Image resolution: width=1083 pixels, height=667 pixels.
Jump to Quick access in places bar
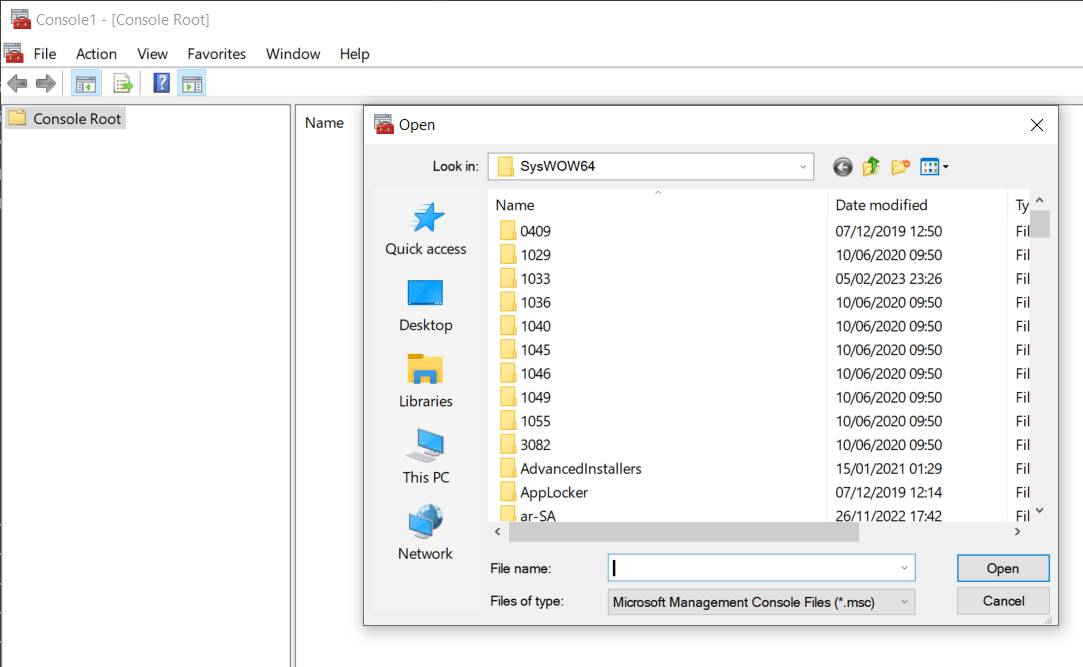click(426, 229)
